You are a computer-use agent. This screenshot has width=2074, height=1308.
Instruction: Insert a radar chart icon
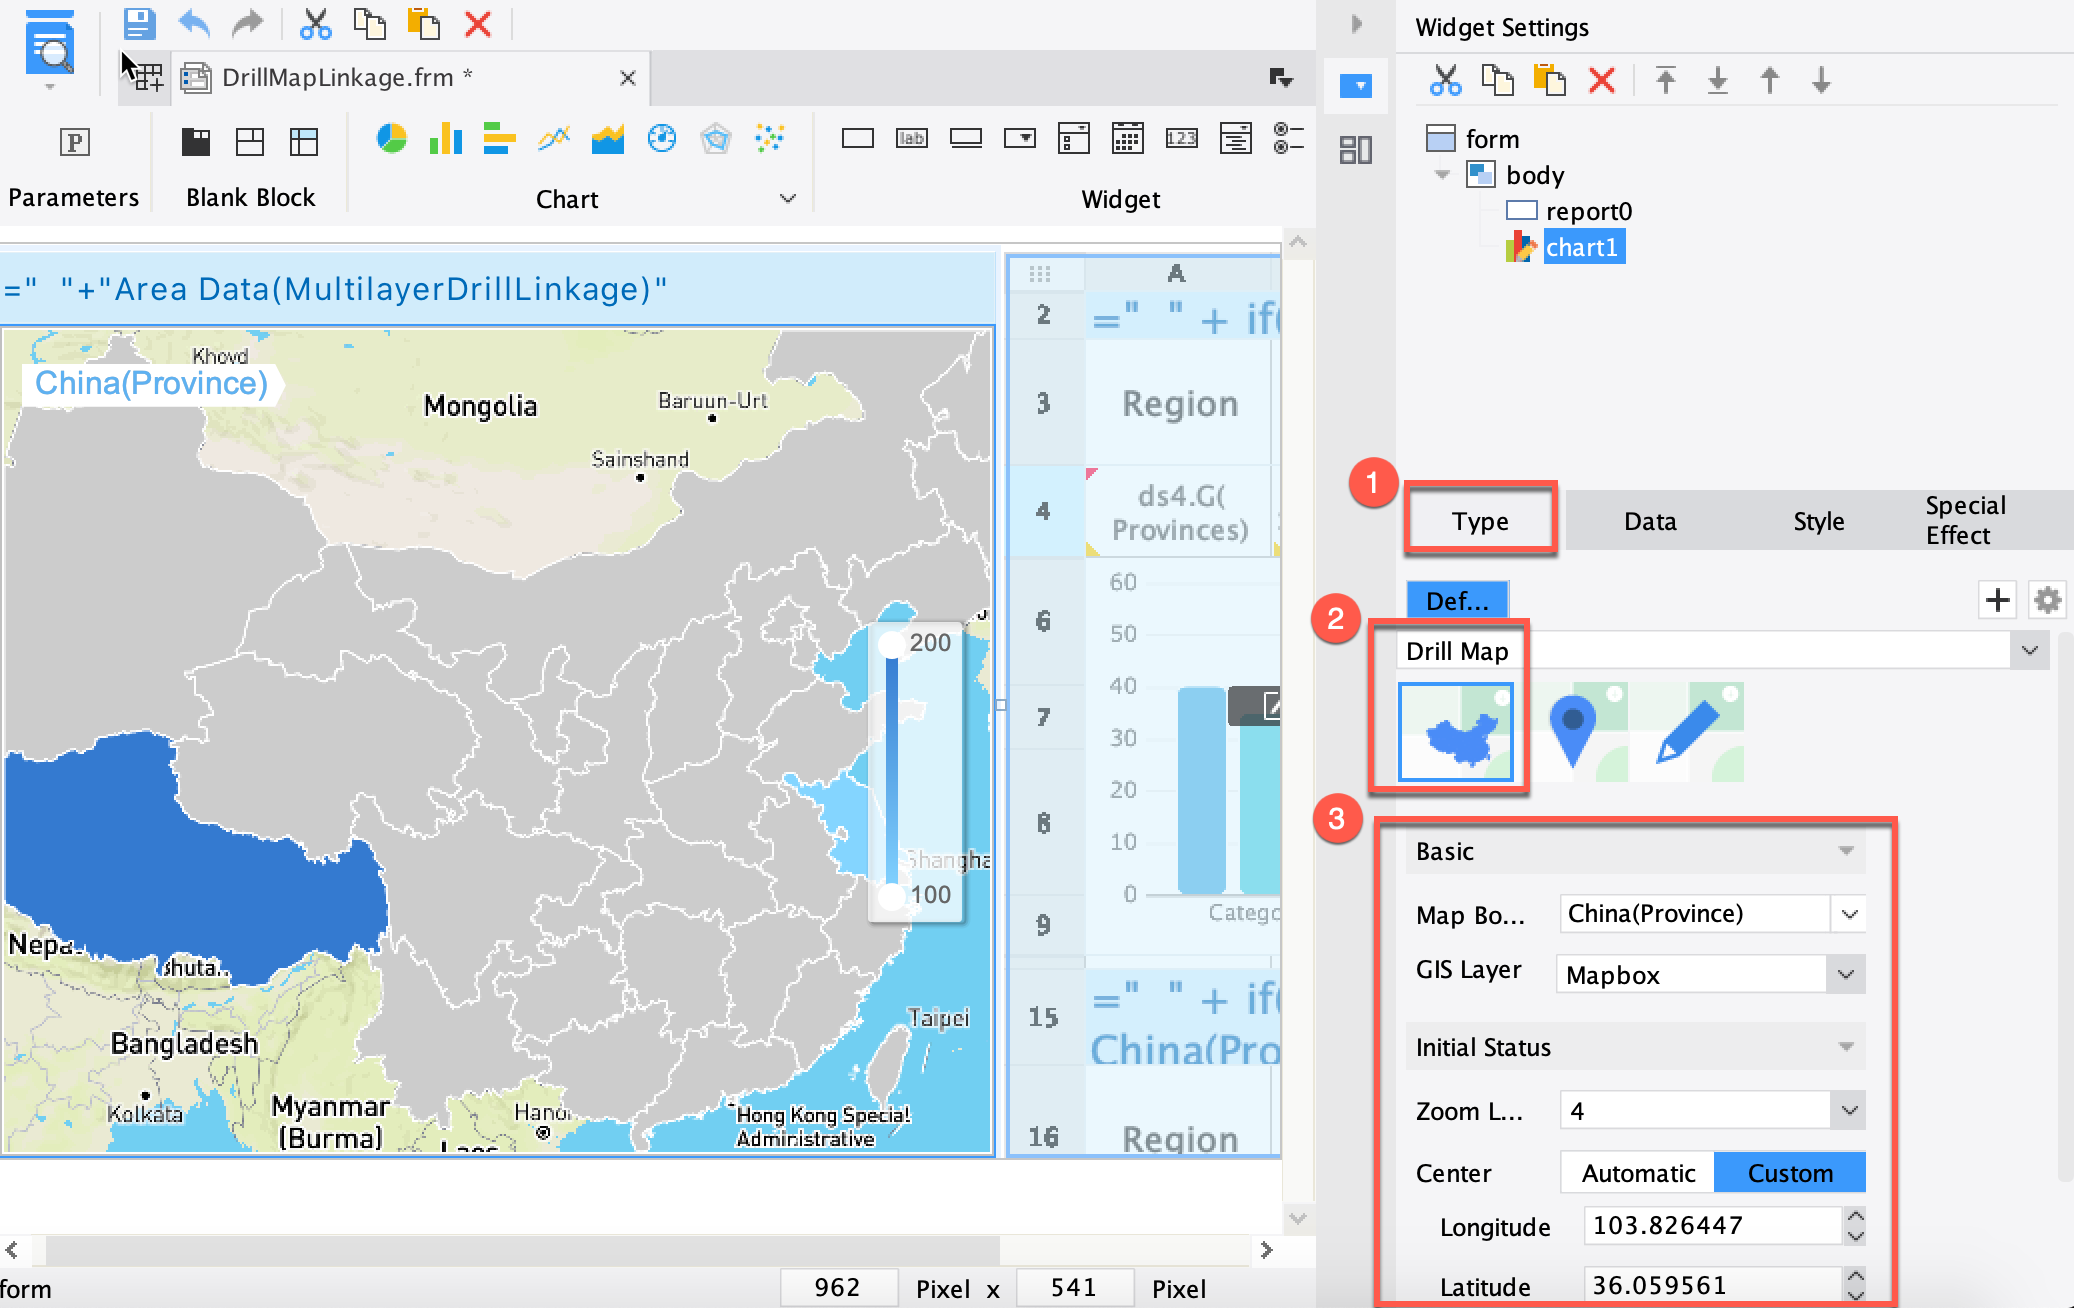pyautogui.click(x=715, y=138)
